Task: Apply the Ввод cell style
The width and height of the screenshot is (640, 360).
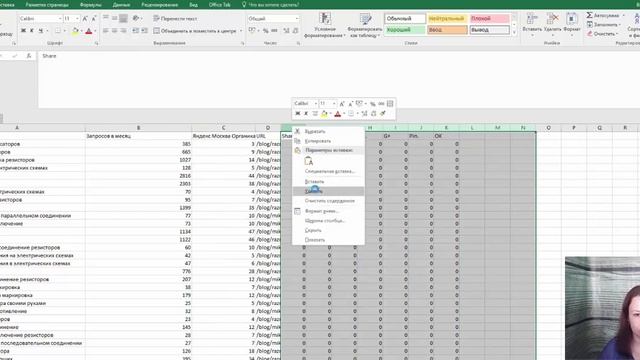Action: [447, 30]
